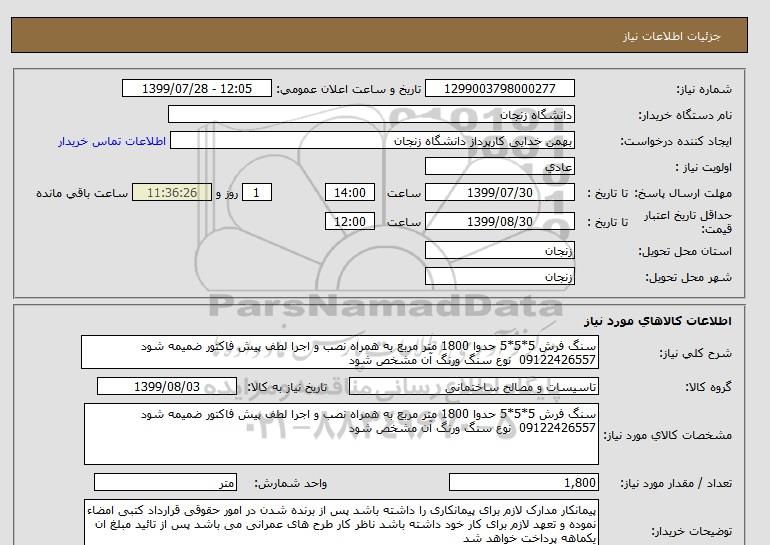Click the buyer organization name field

(x=371, y=114)
